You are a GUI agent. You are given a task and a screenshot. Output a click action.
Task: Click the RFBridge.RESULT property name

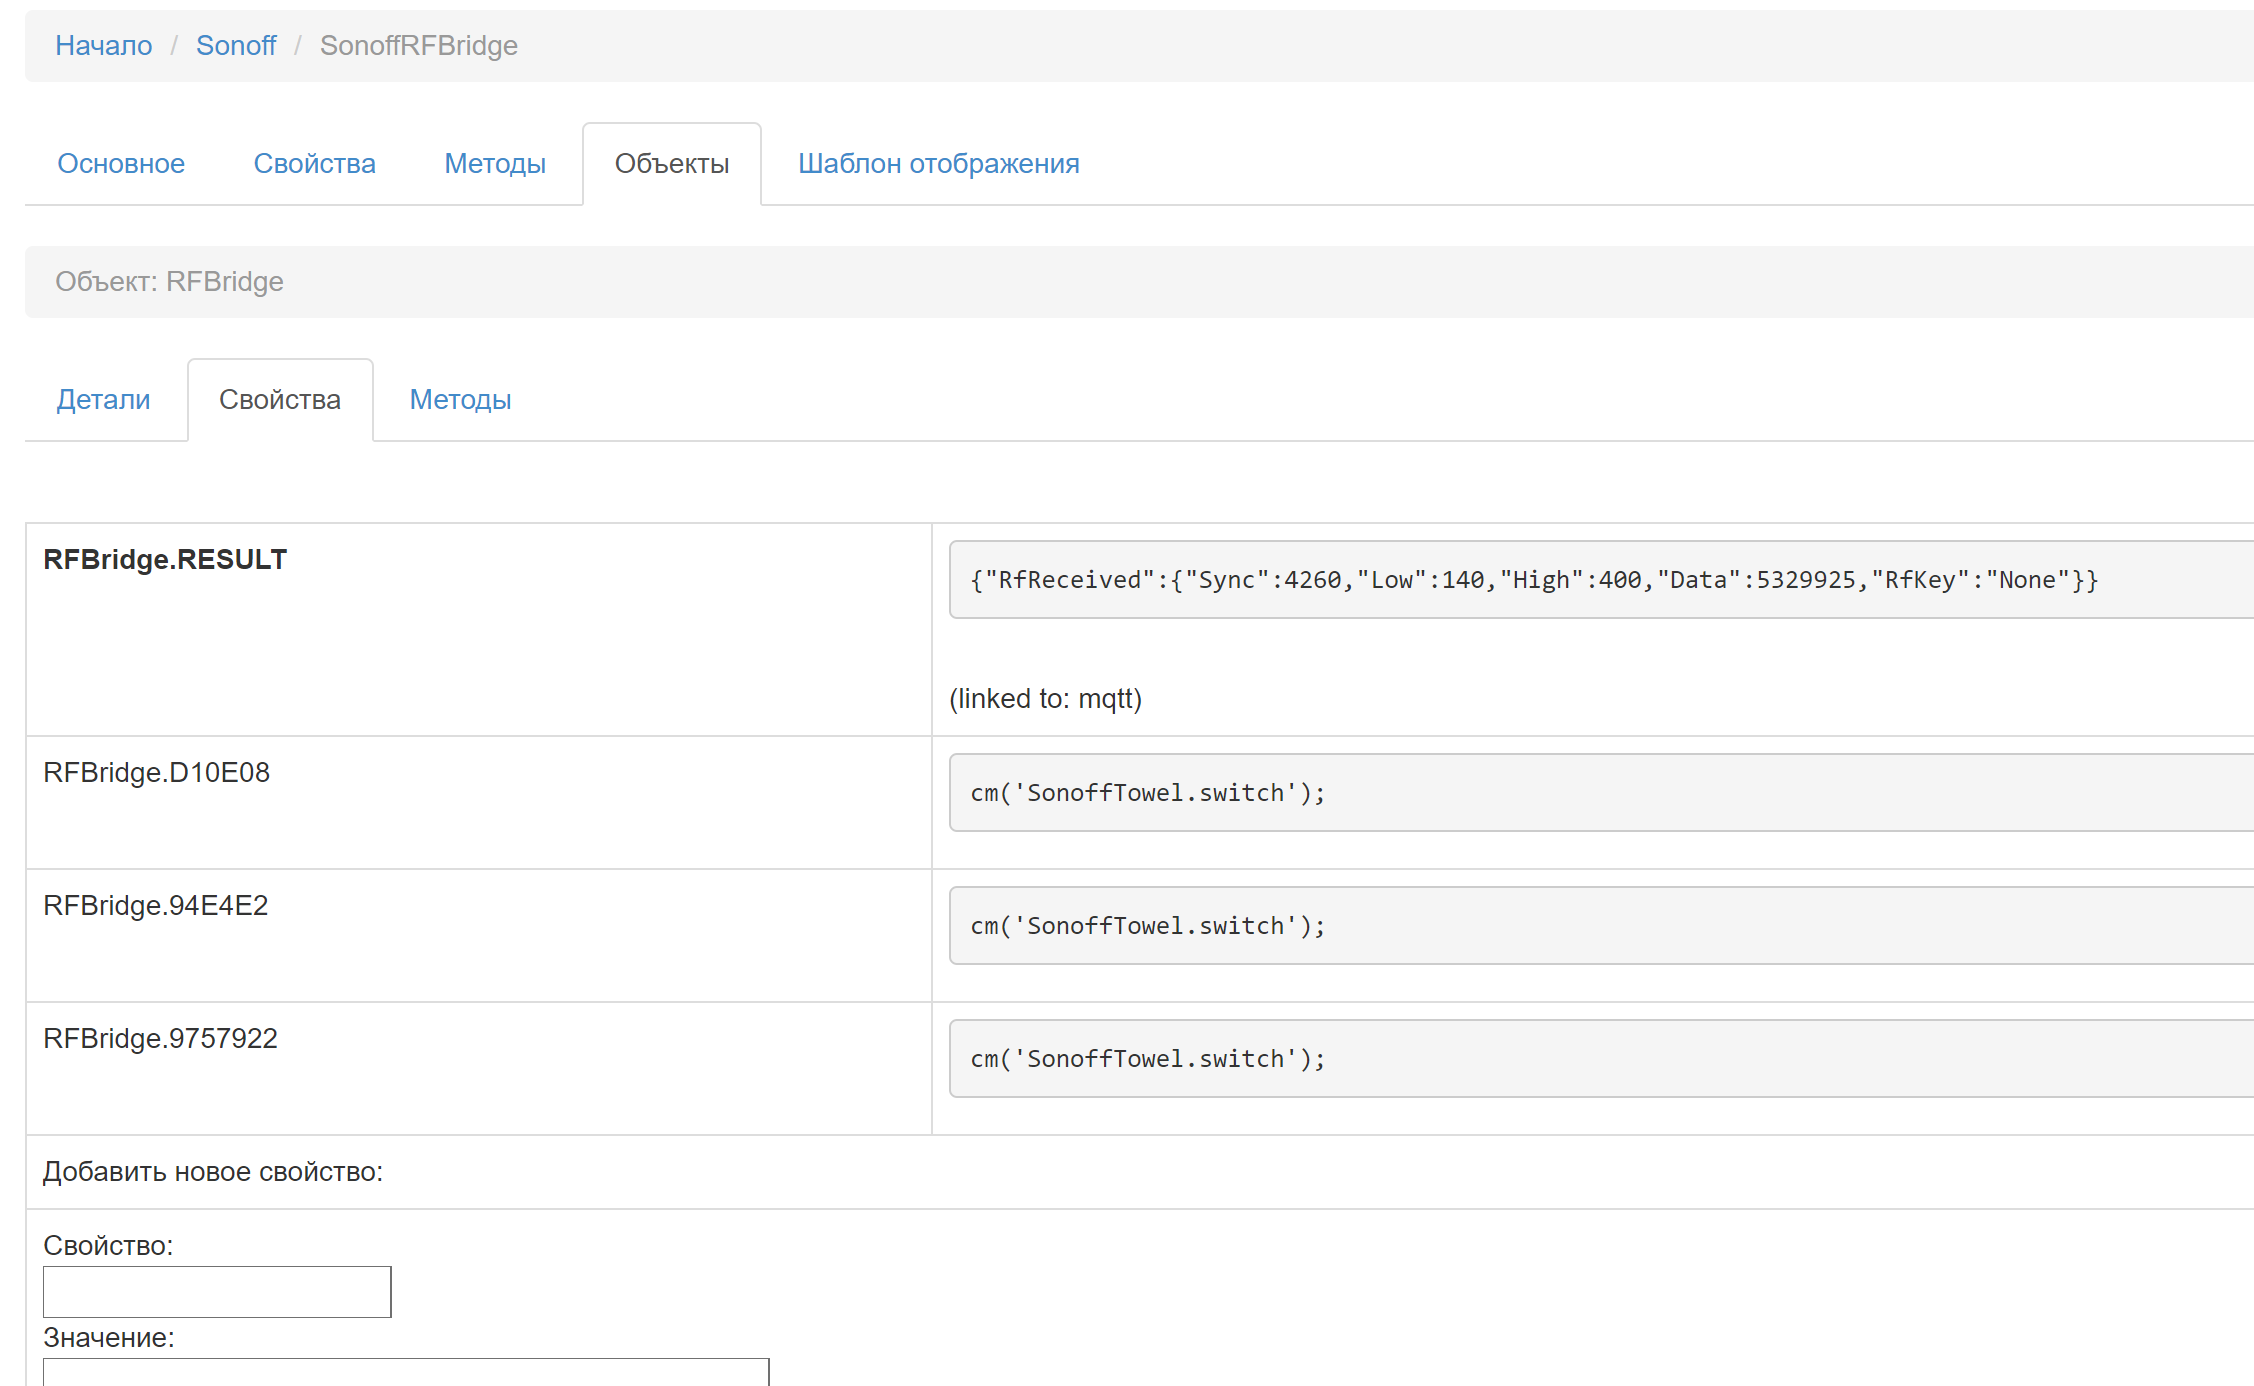pos(165,560)
